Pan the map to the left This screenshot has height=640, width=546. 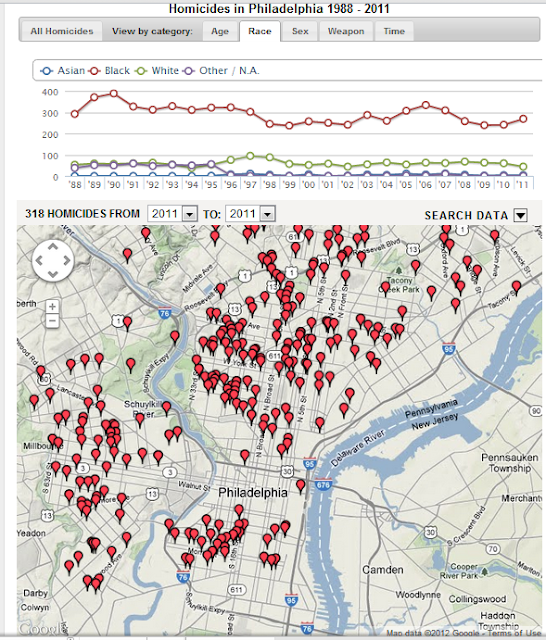pyautogui.click(x=39, y=260)
